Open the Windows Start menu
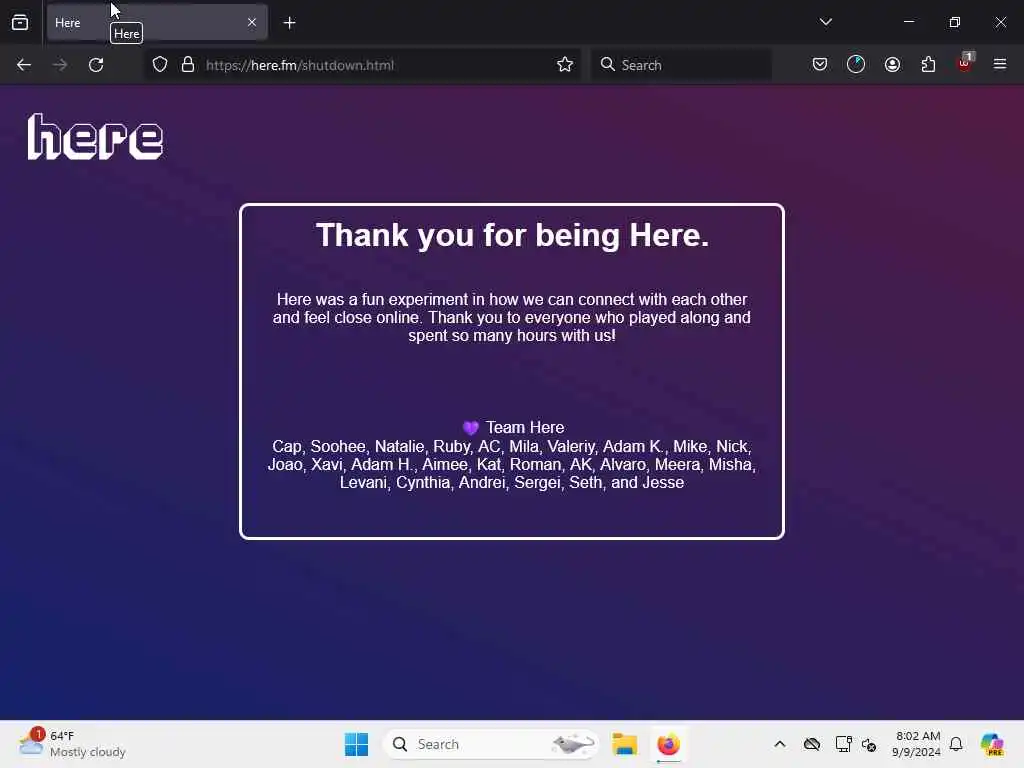The image size is (1024, 768). coord(357,744)
